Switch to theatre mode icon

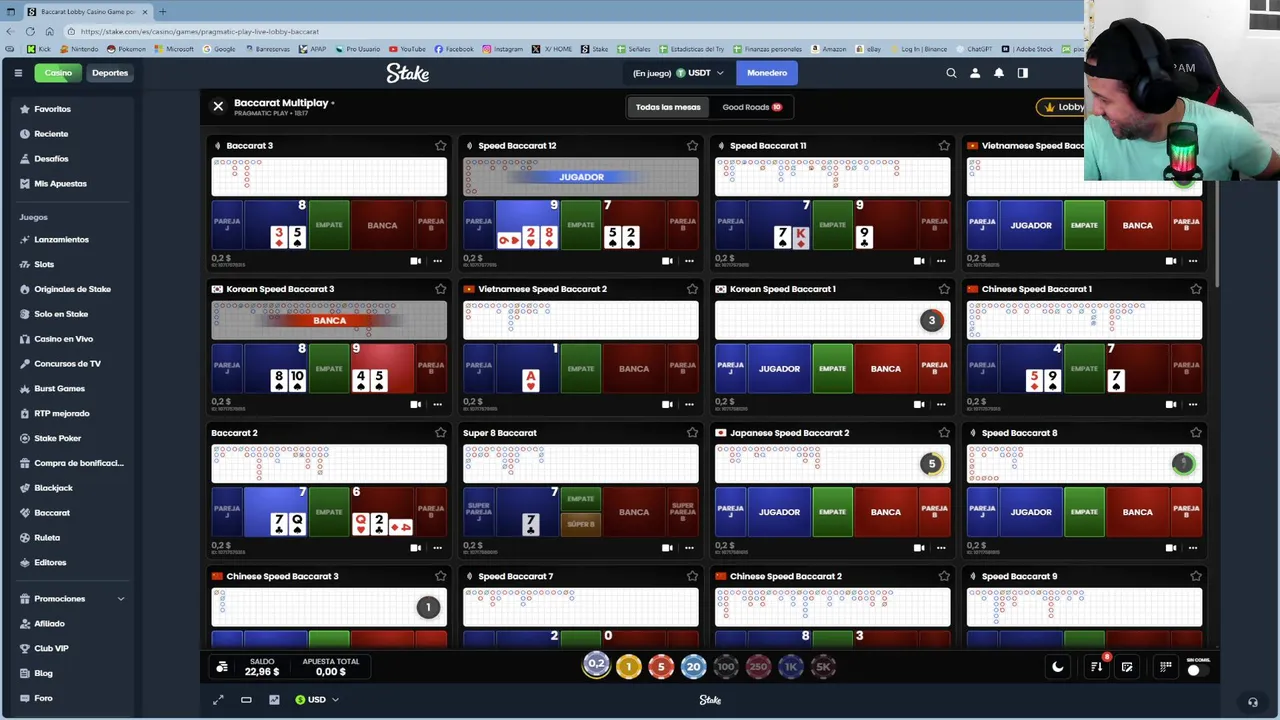[246, 700]
